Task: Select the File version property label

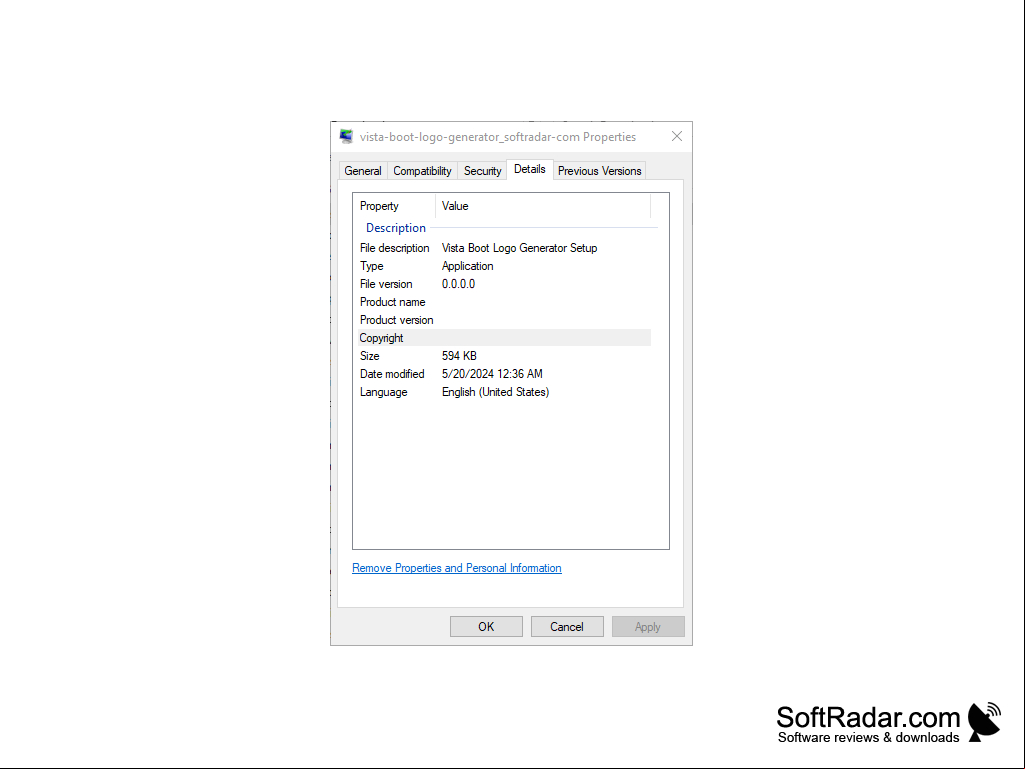Action: point(386,284)
